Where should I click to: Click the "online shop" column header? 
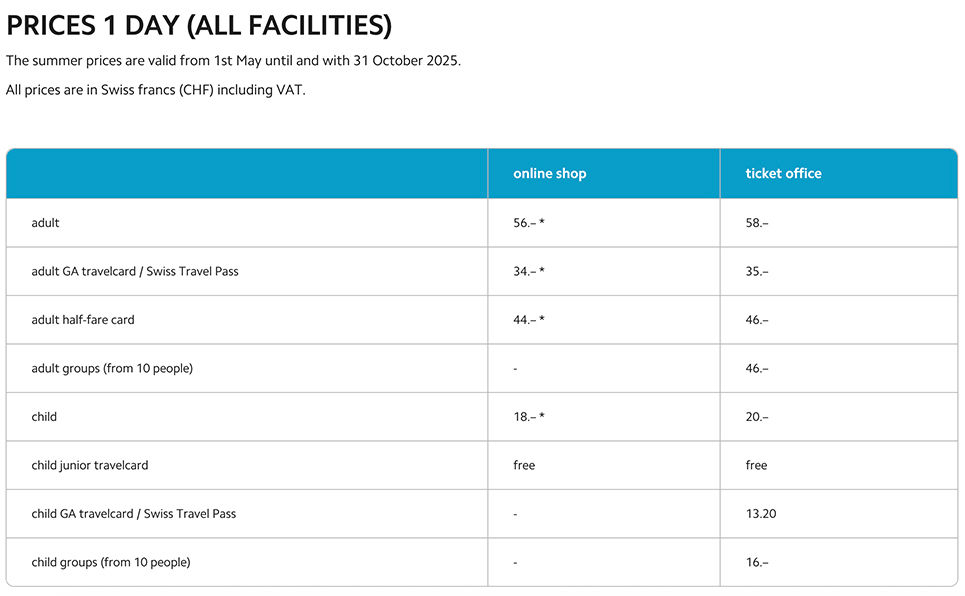tap(549, 173)
